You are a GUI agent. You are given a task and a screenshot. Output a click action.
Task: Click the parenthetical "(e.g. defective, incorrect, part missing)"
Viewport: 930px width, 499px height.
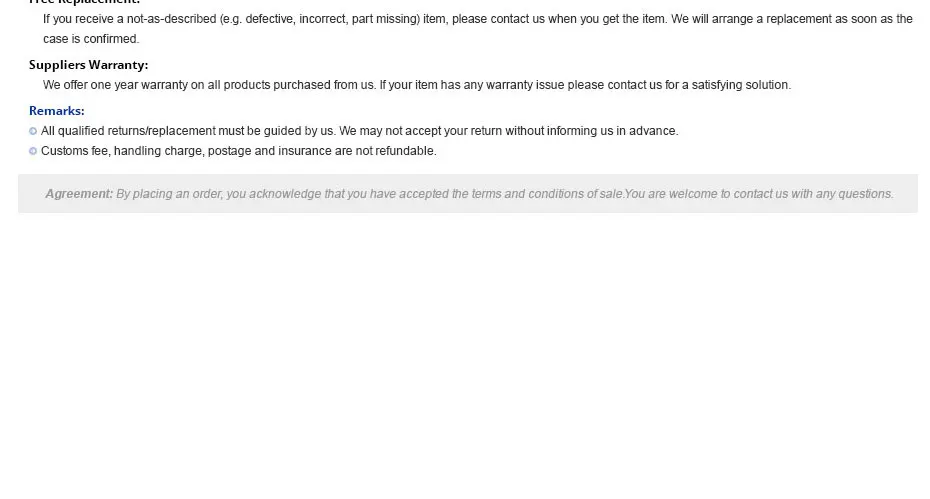(320, 19)
